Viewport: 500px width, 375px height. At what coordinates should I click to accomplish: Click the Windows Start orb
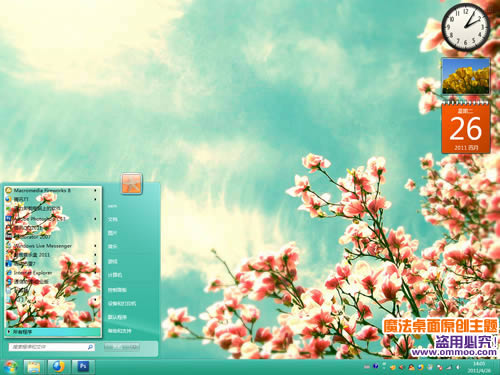[x=10, y=367]
